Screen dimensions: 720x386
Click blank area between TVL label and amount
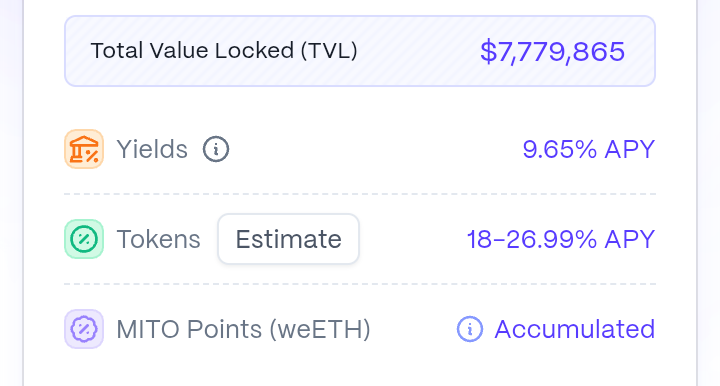(419, 51)
